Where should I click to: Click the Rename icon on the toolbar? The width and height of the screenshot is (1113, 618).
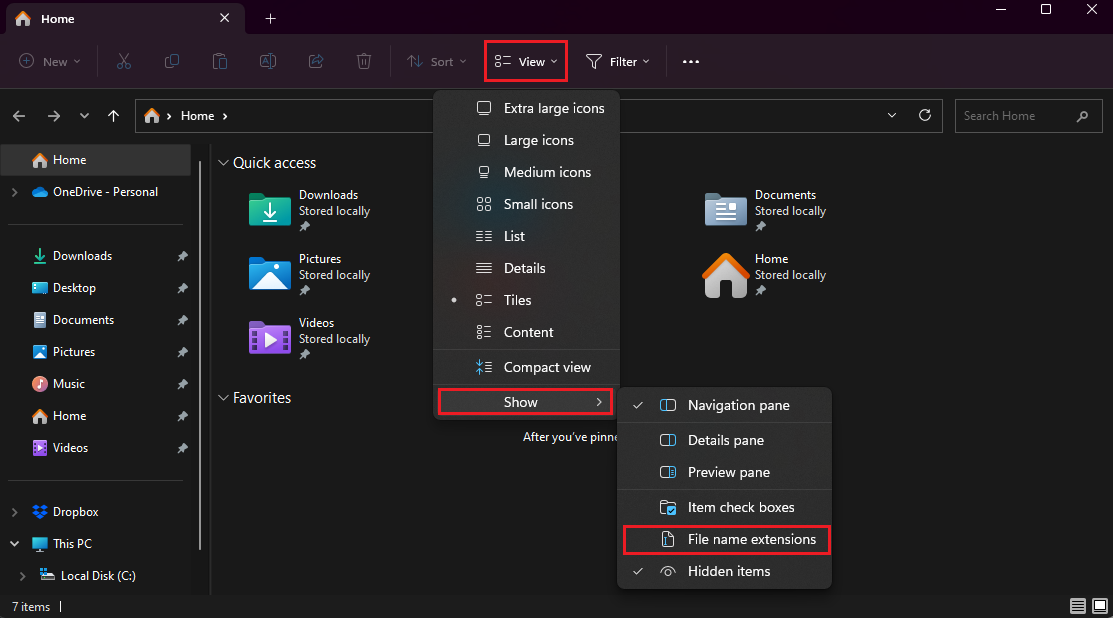(268, 61)
